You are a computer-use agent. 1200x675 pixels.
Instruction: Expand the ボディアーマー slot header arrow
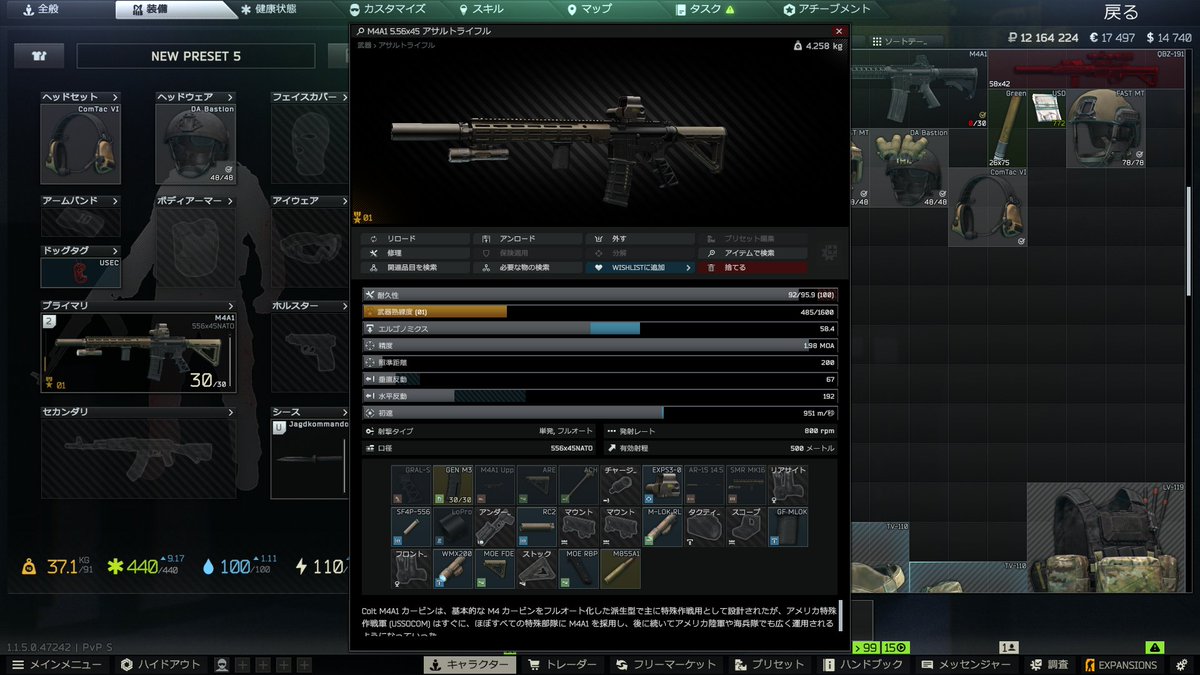pyautogui.click(x=231, y=201)
